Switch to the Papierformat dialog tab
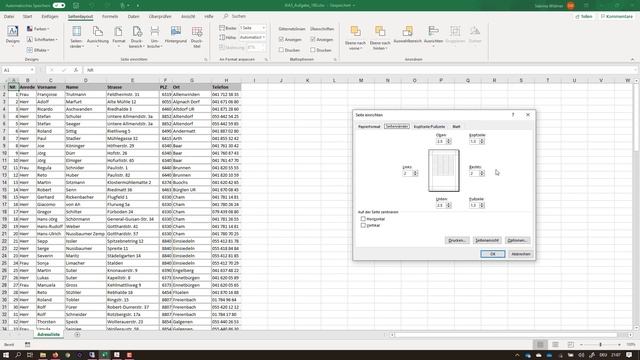Image resolution: width=640 pixels, height=360 pixels. click(x=369, y=127)
